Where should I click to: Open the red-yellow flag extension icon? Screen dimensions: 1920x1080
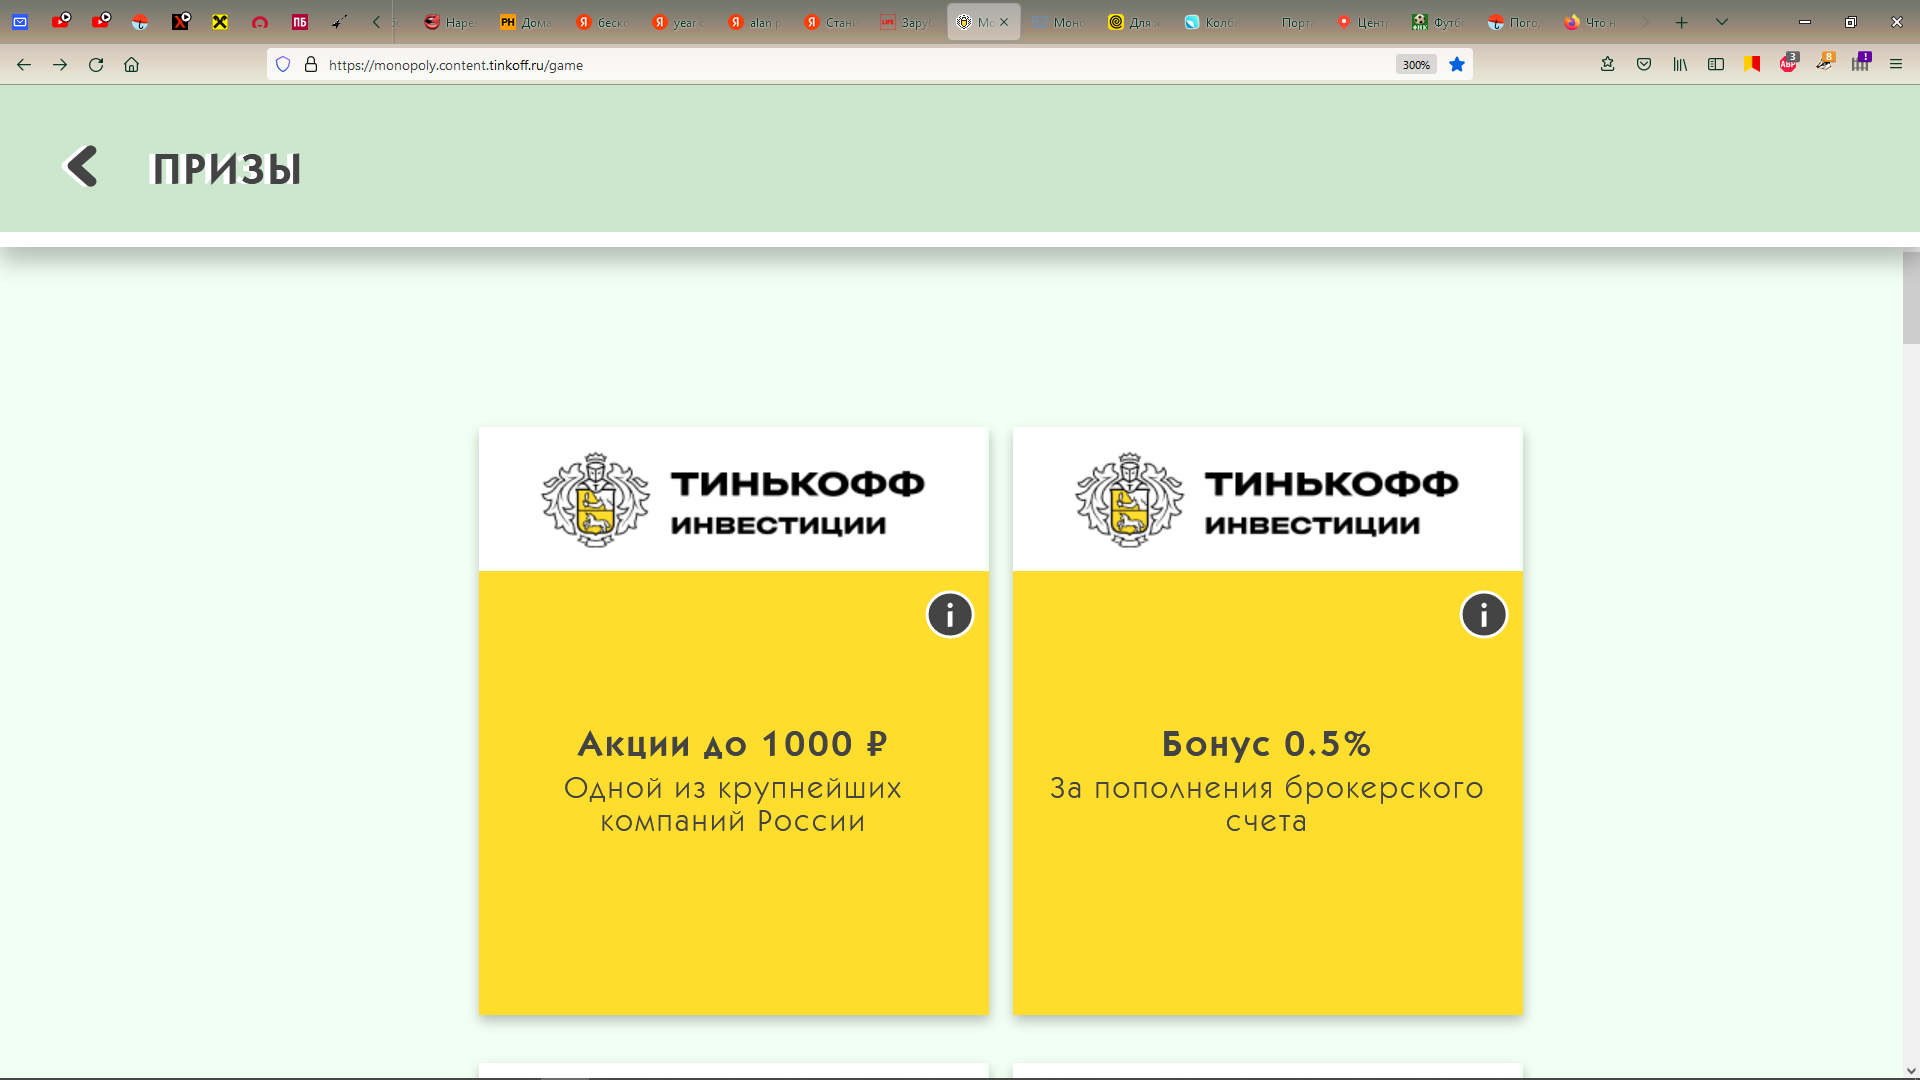pos(1752,65)
